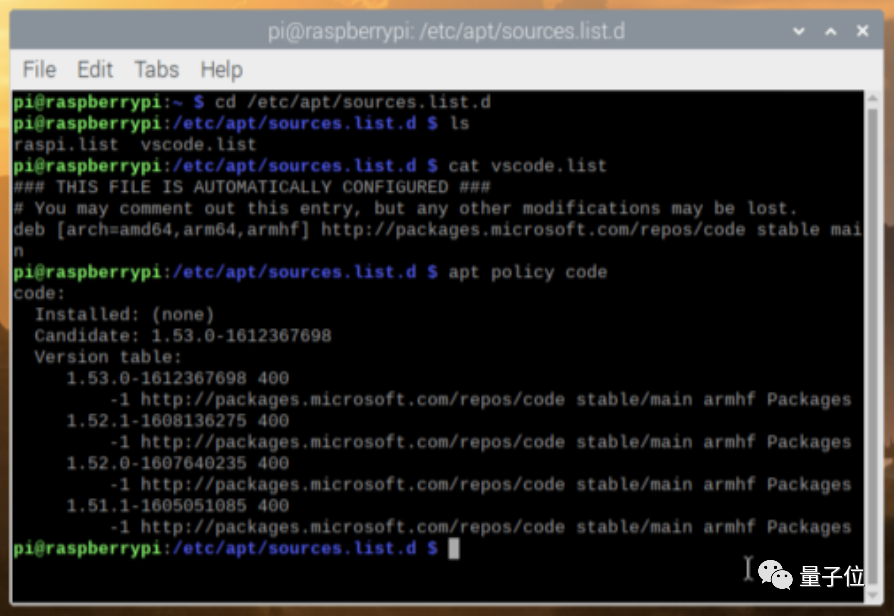Image resolution: width=894 pixels, height=616 pixels.
Task: Click the packages URL under version 1.51.1
Action: 352,526
